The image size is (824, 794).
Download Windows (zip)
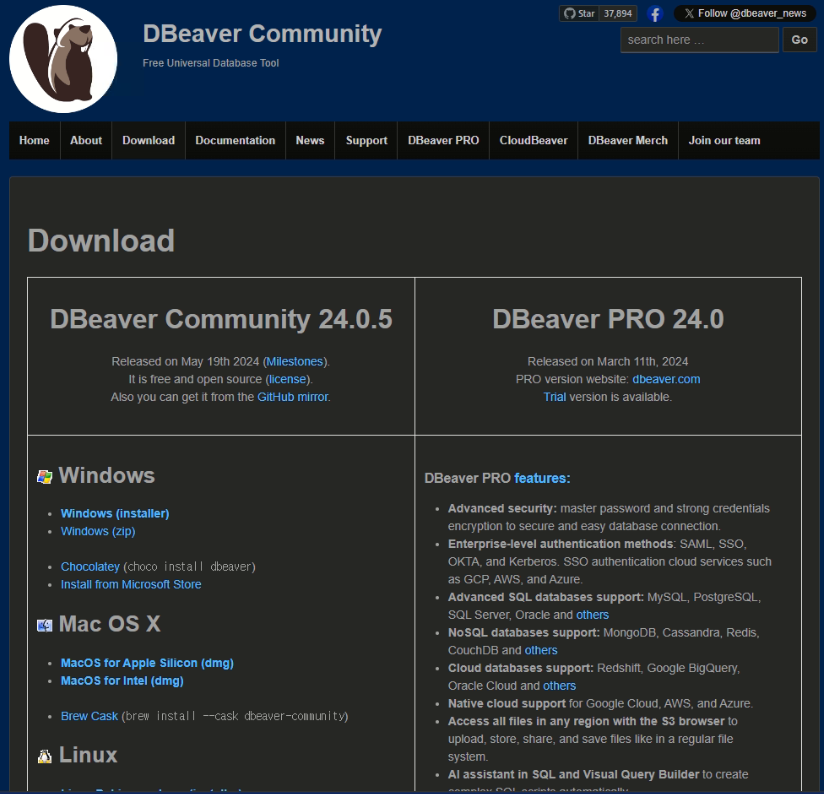[x=98, y=531]
